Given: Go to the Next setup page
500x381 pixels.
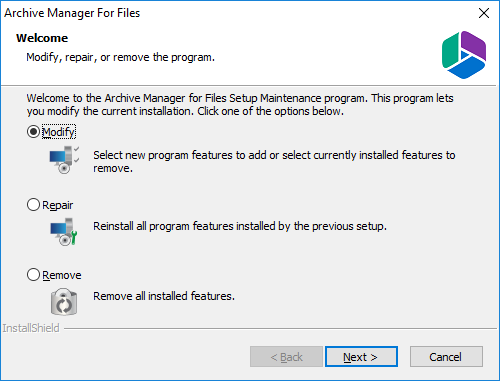Looking at the screenshot, I should click(361, 357).
